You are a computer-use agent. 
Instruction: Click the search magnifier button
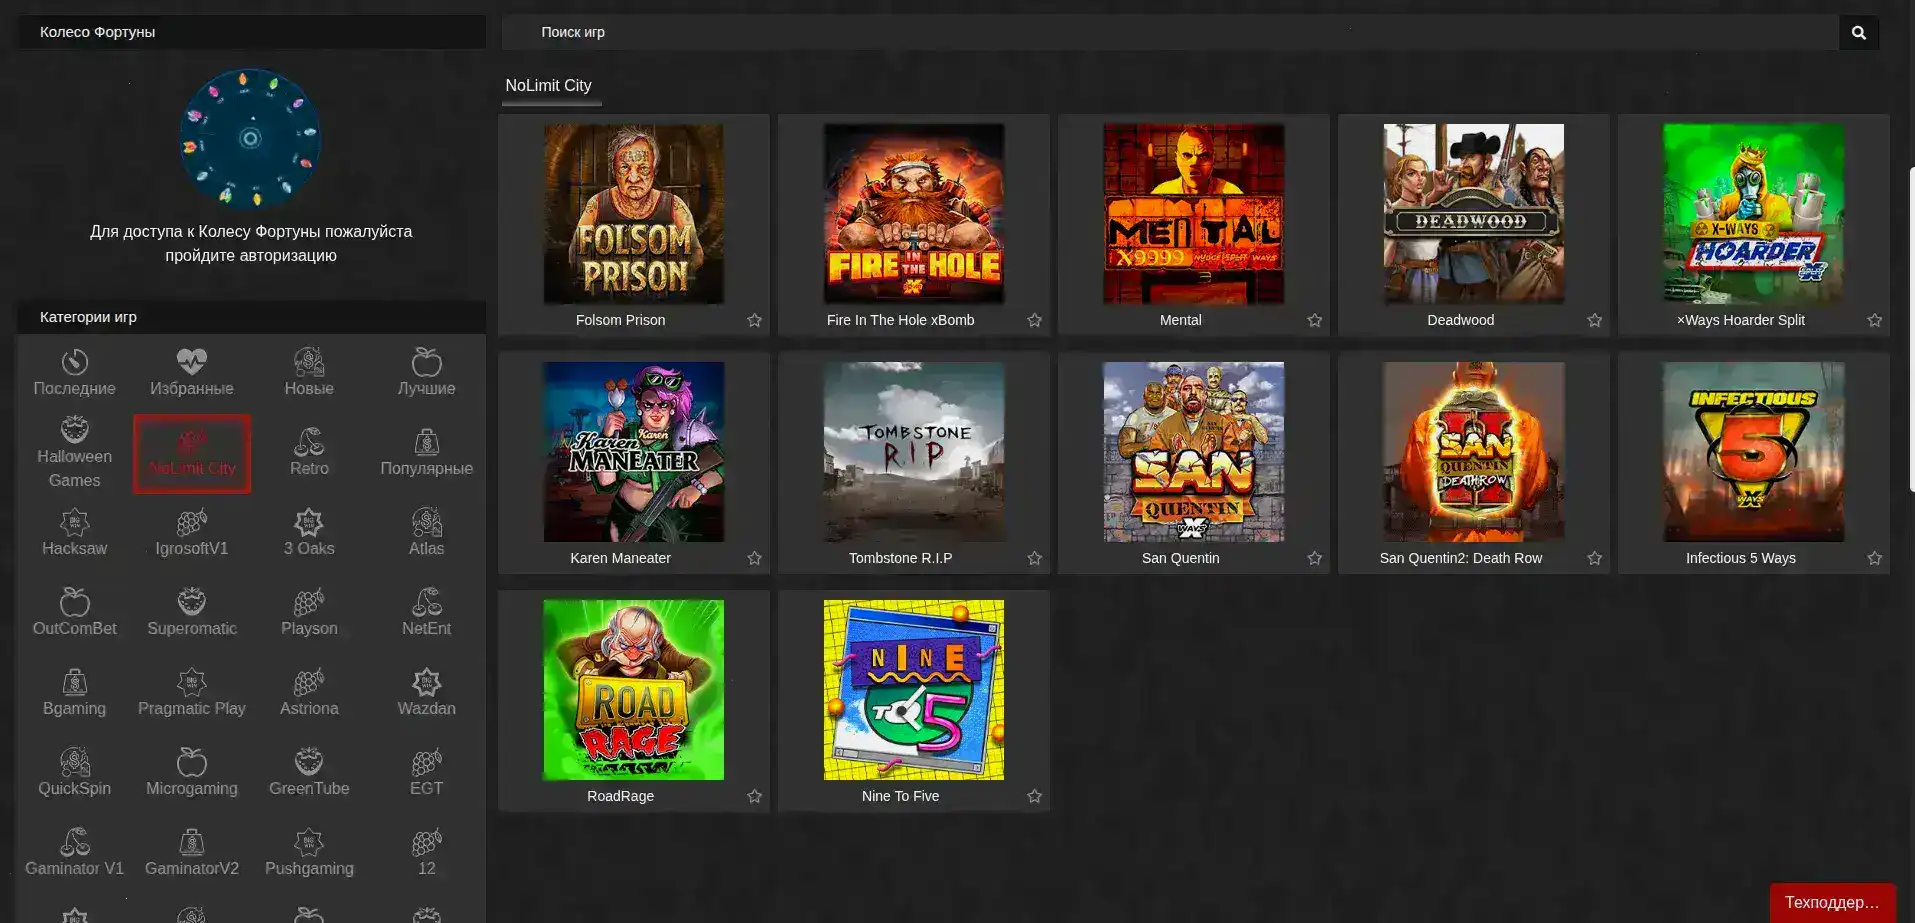tap(1858, 32)
